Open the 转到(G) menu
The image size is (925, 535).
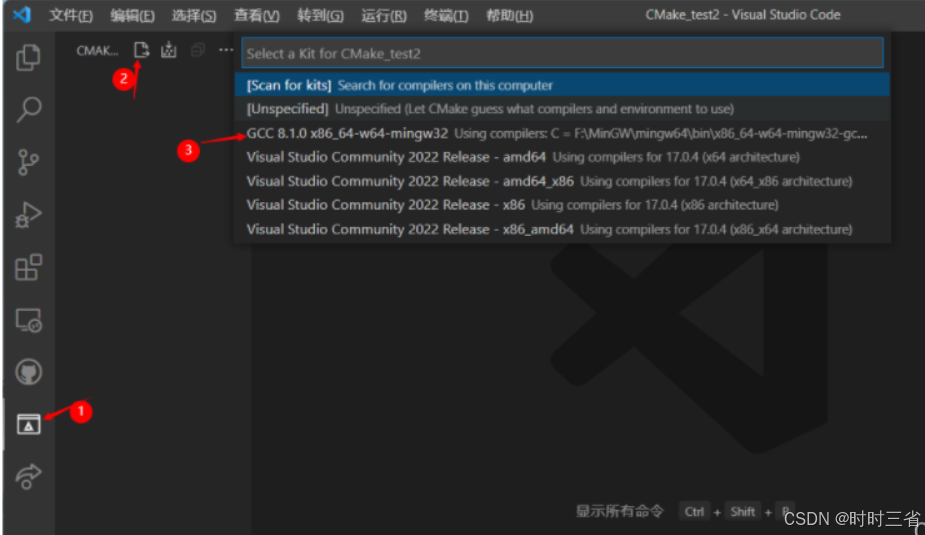pyautogui.click(x=320, y=15)
